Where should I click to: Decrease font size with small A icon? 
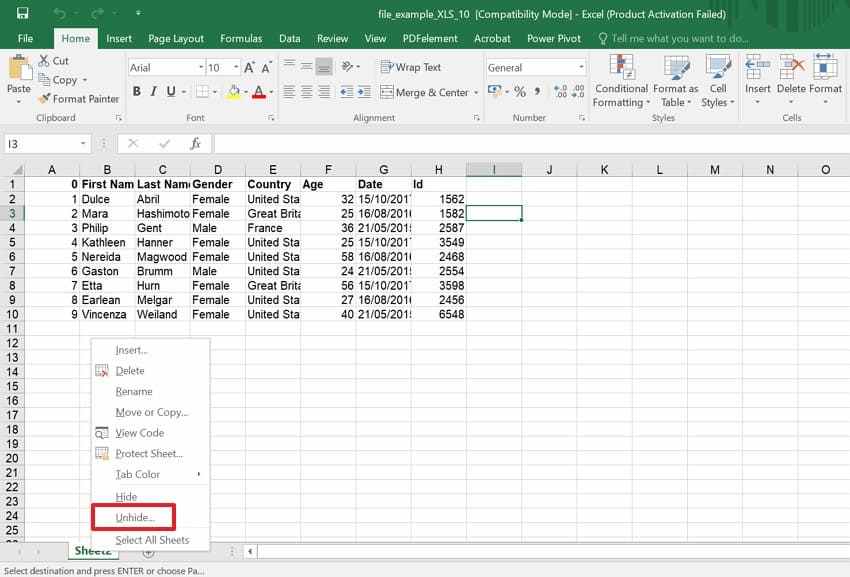click(x=266, y=68)
